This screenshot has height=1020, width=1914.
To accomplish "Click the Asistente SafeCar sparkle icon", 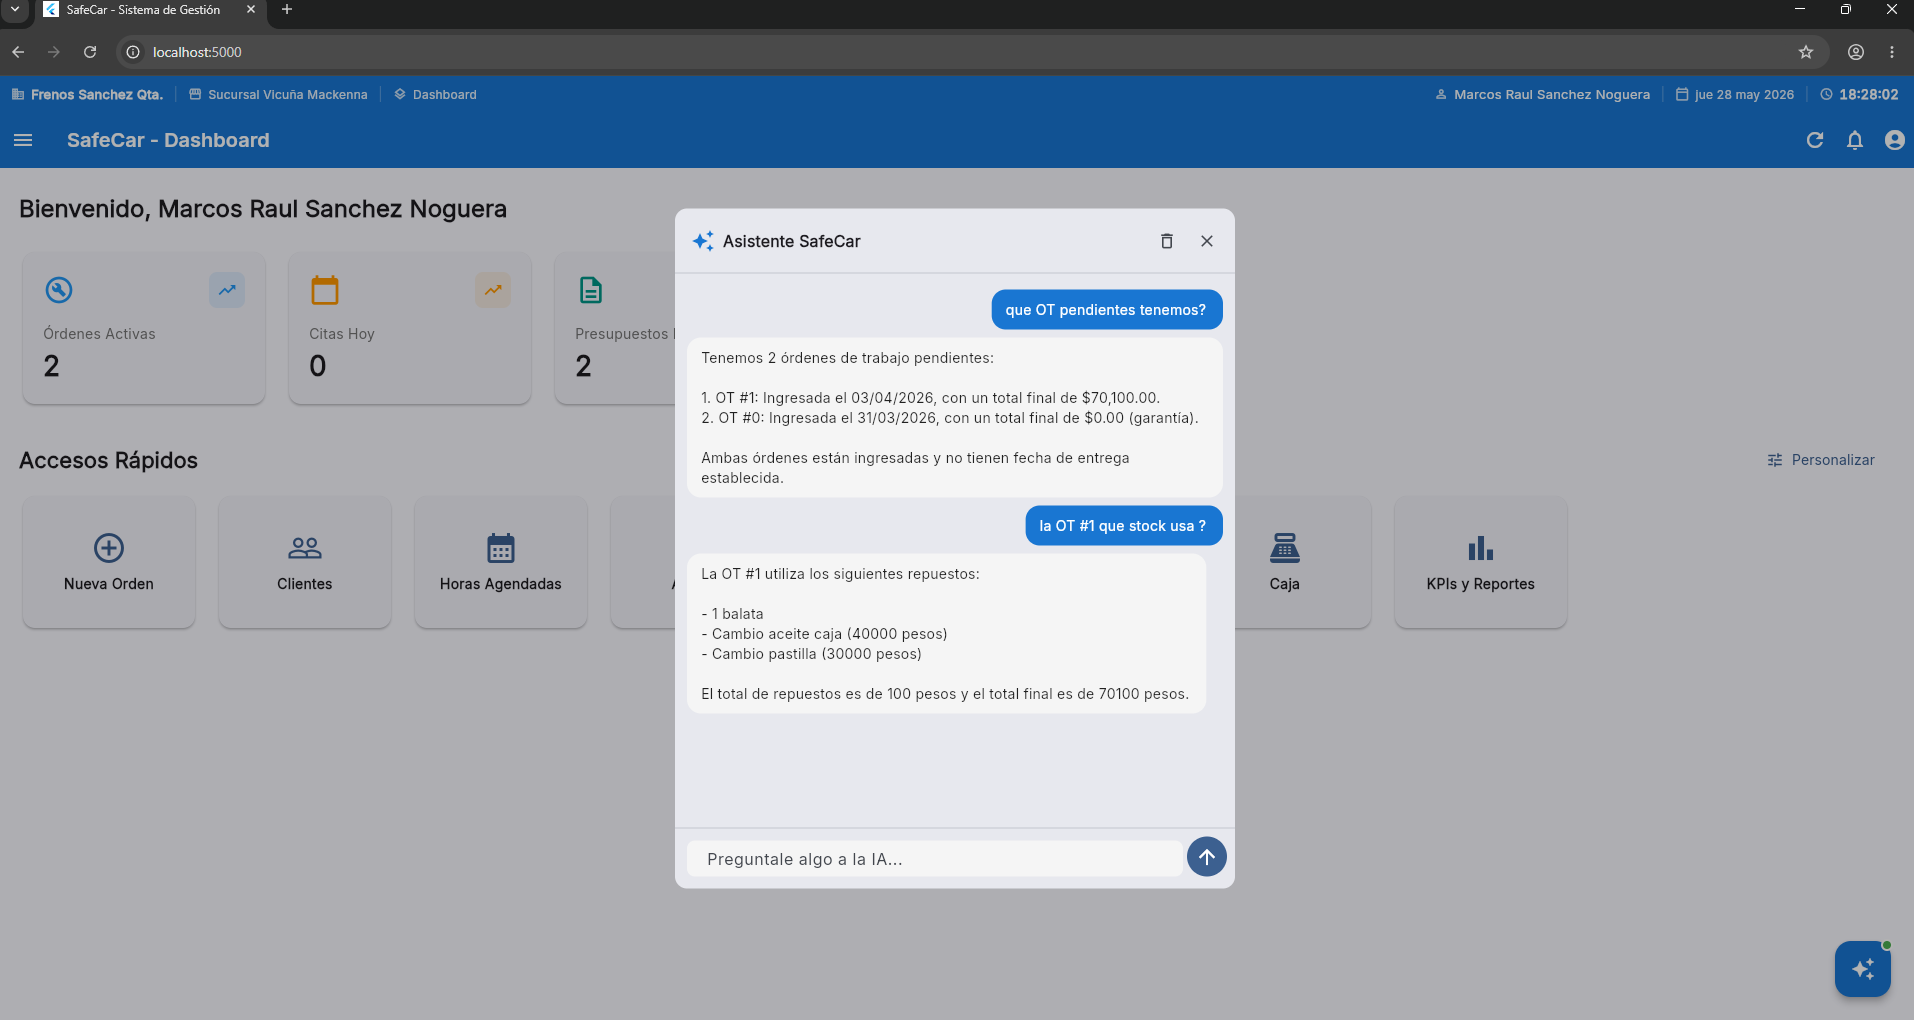I will pyautogui.click(x=703, y=241).
